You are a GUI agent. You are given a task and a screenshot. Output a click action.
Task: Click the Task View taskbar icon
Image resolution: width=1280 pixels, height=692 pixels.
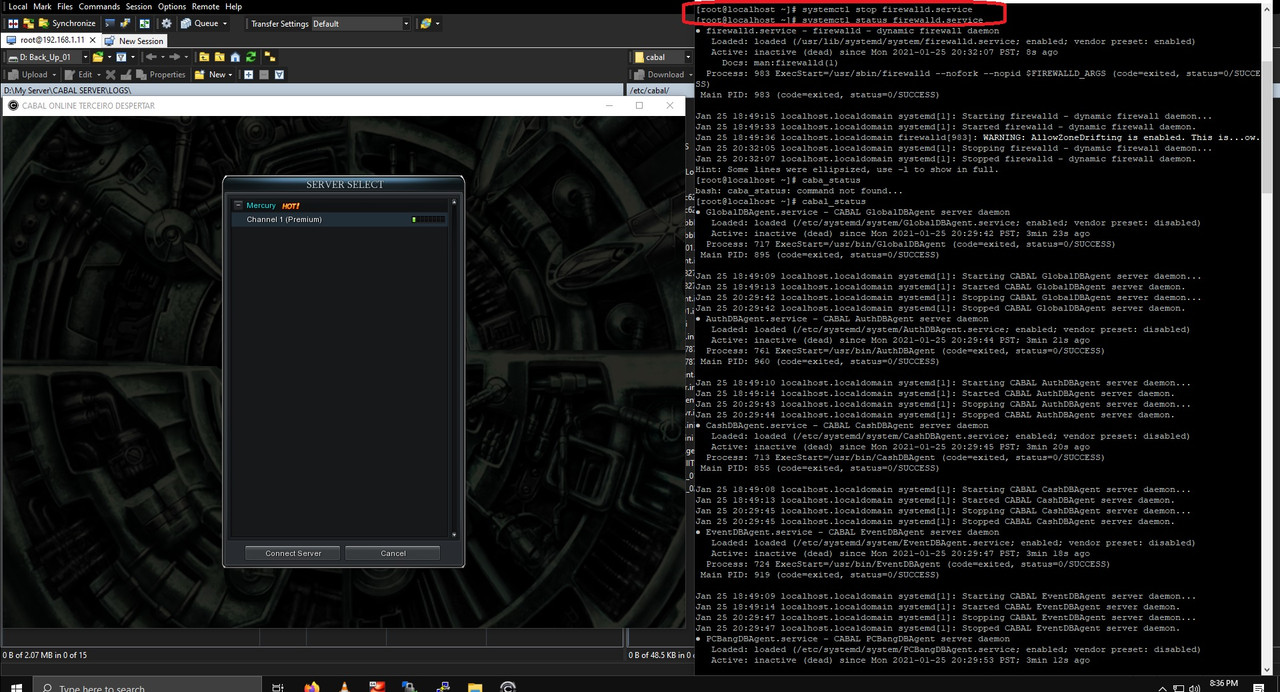278,687
